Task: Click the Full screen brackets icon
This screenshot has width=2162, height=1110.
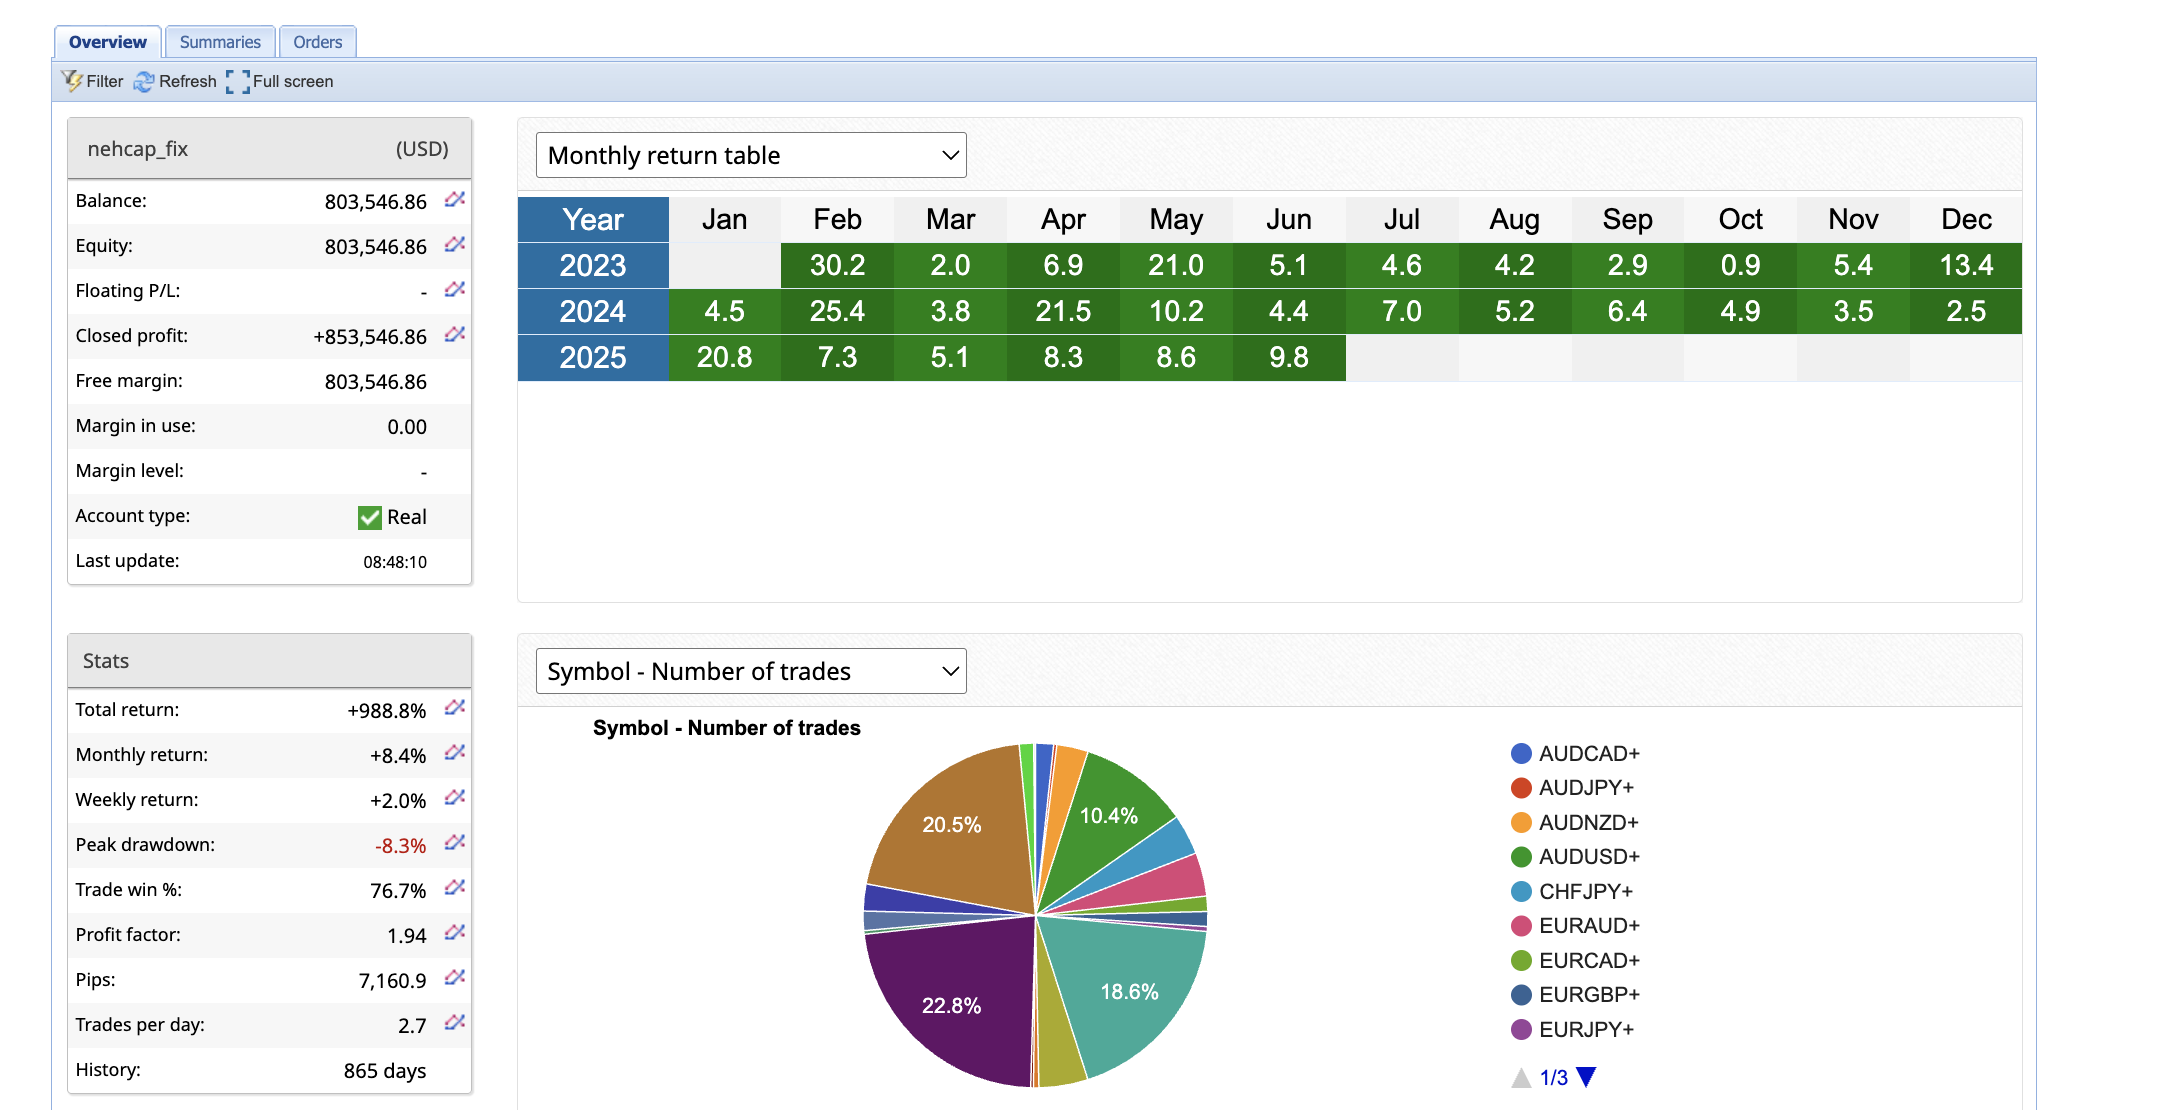Action: [238, 82]
